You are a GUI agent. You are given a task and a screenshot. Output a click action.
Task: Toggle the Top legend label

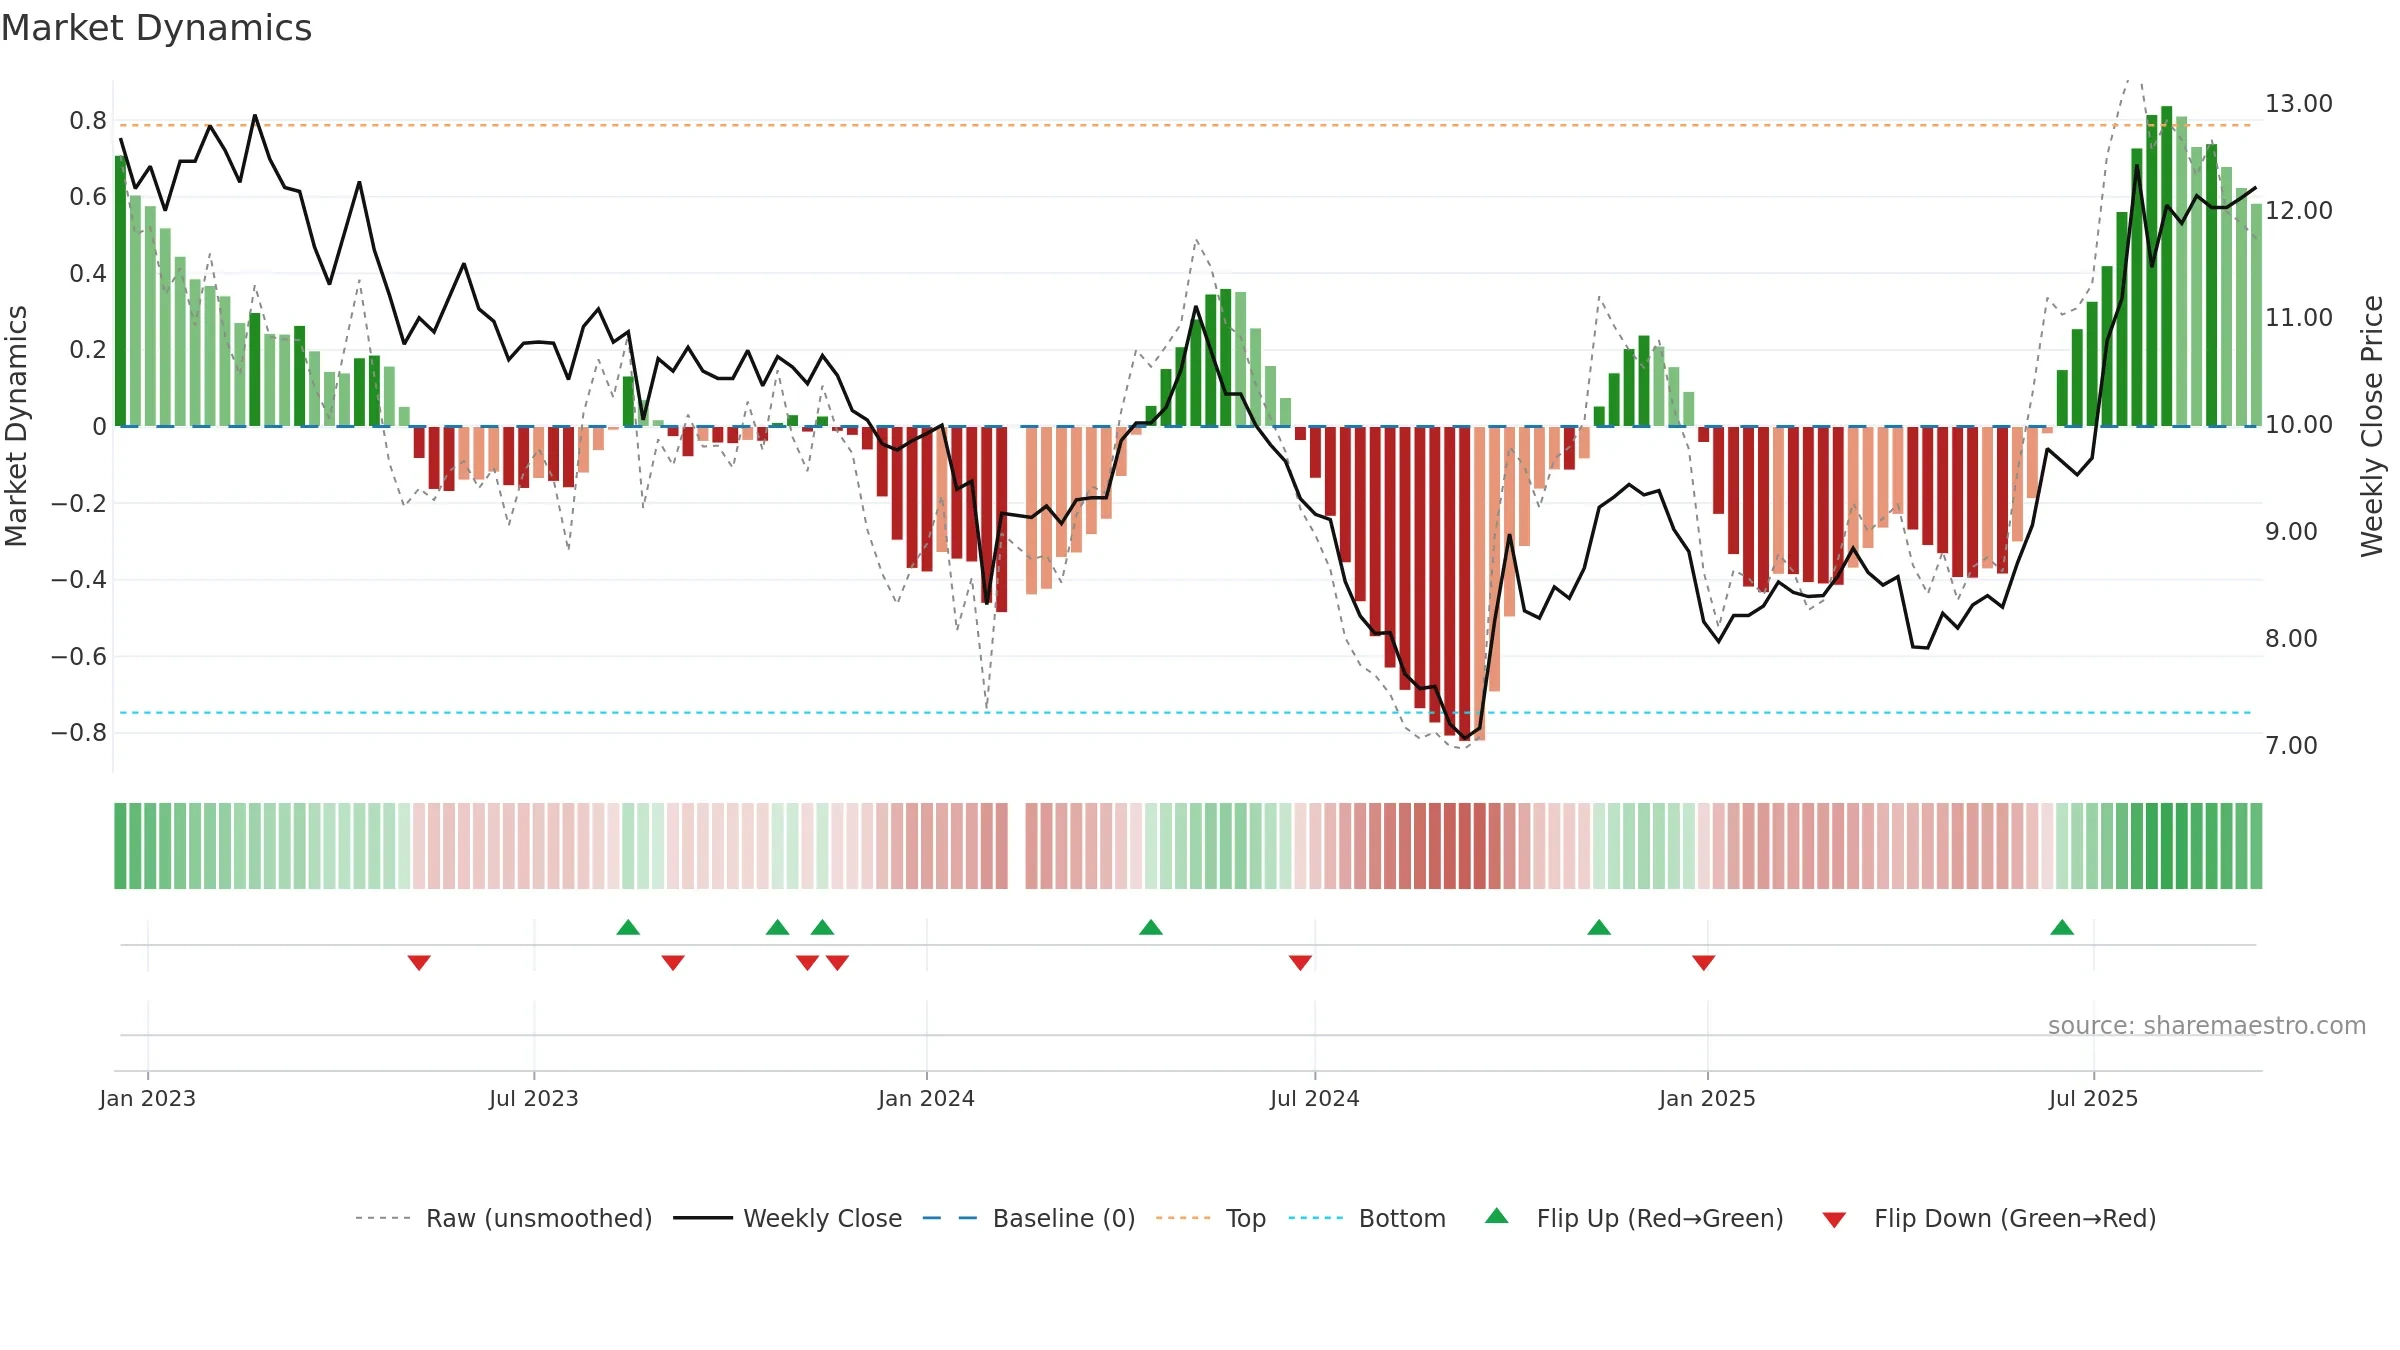click(x=1246, y=1218)
